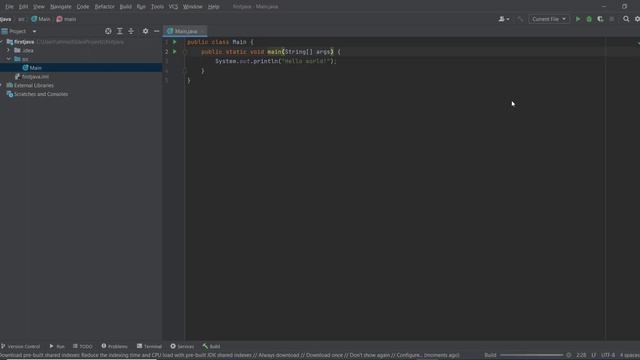Open the Services tool window

coord(182,346)
